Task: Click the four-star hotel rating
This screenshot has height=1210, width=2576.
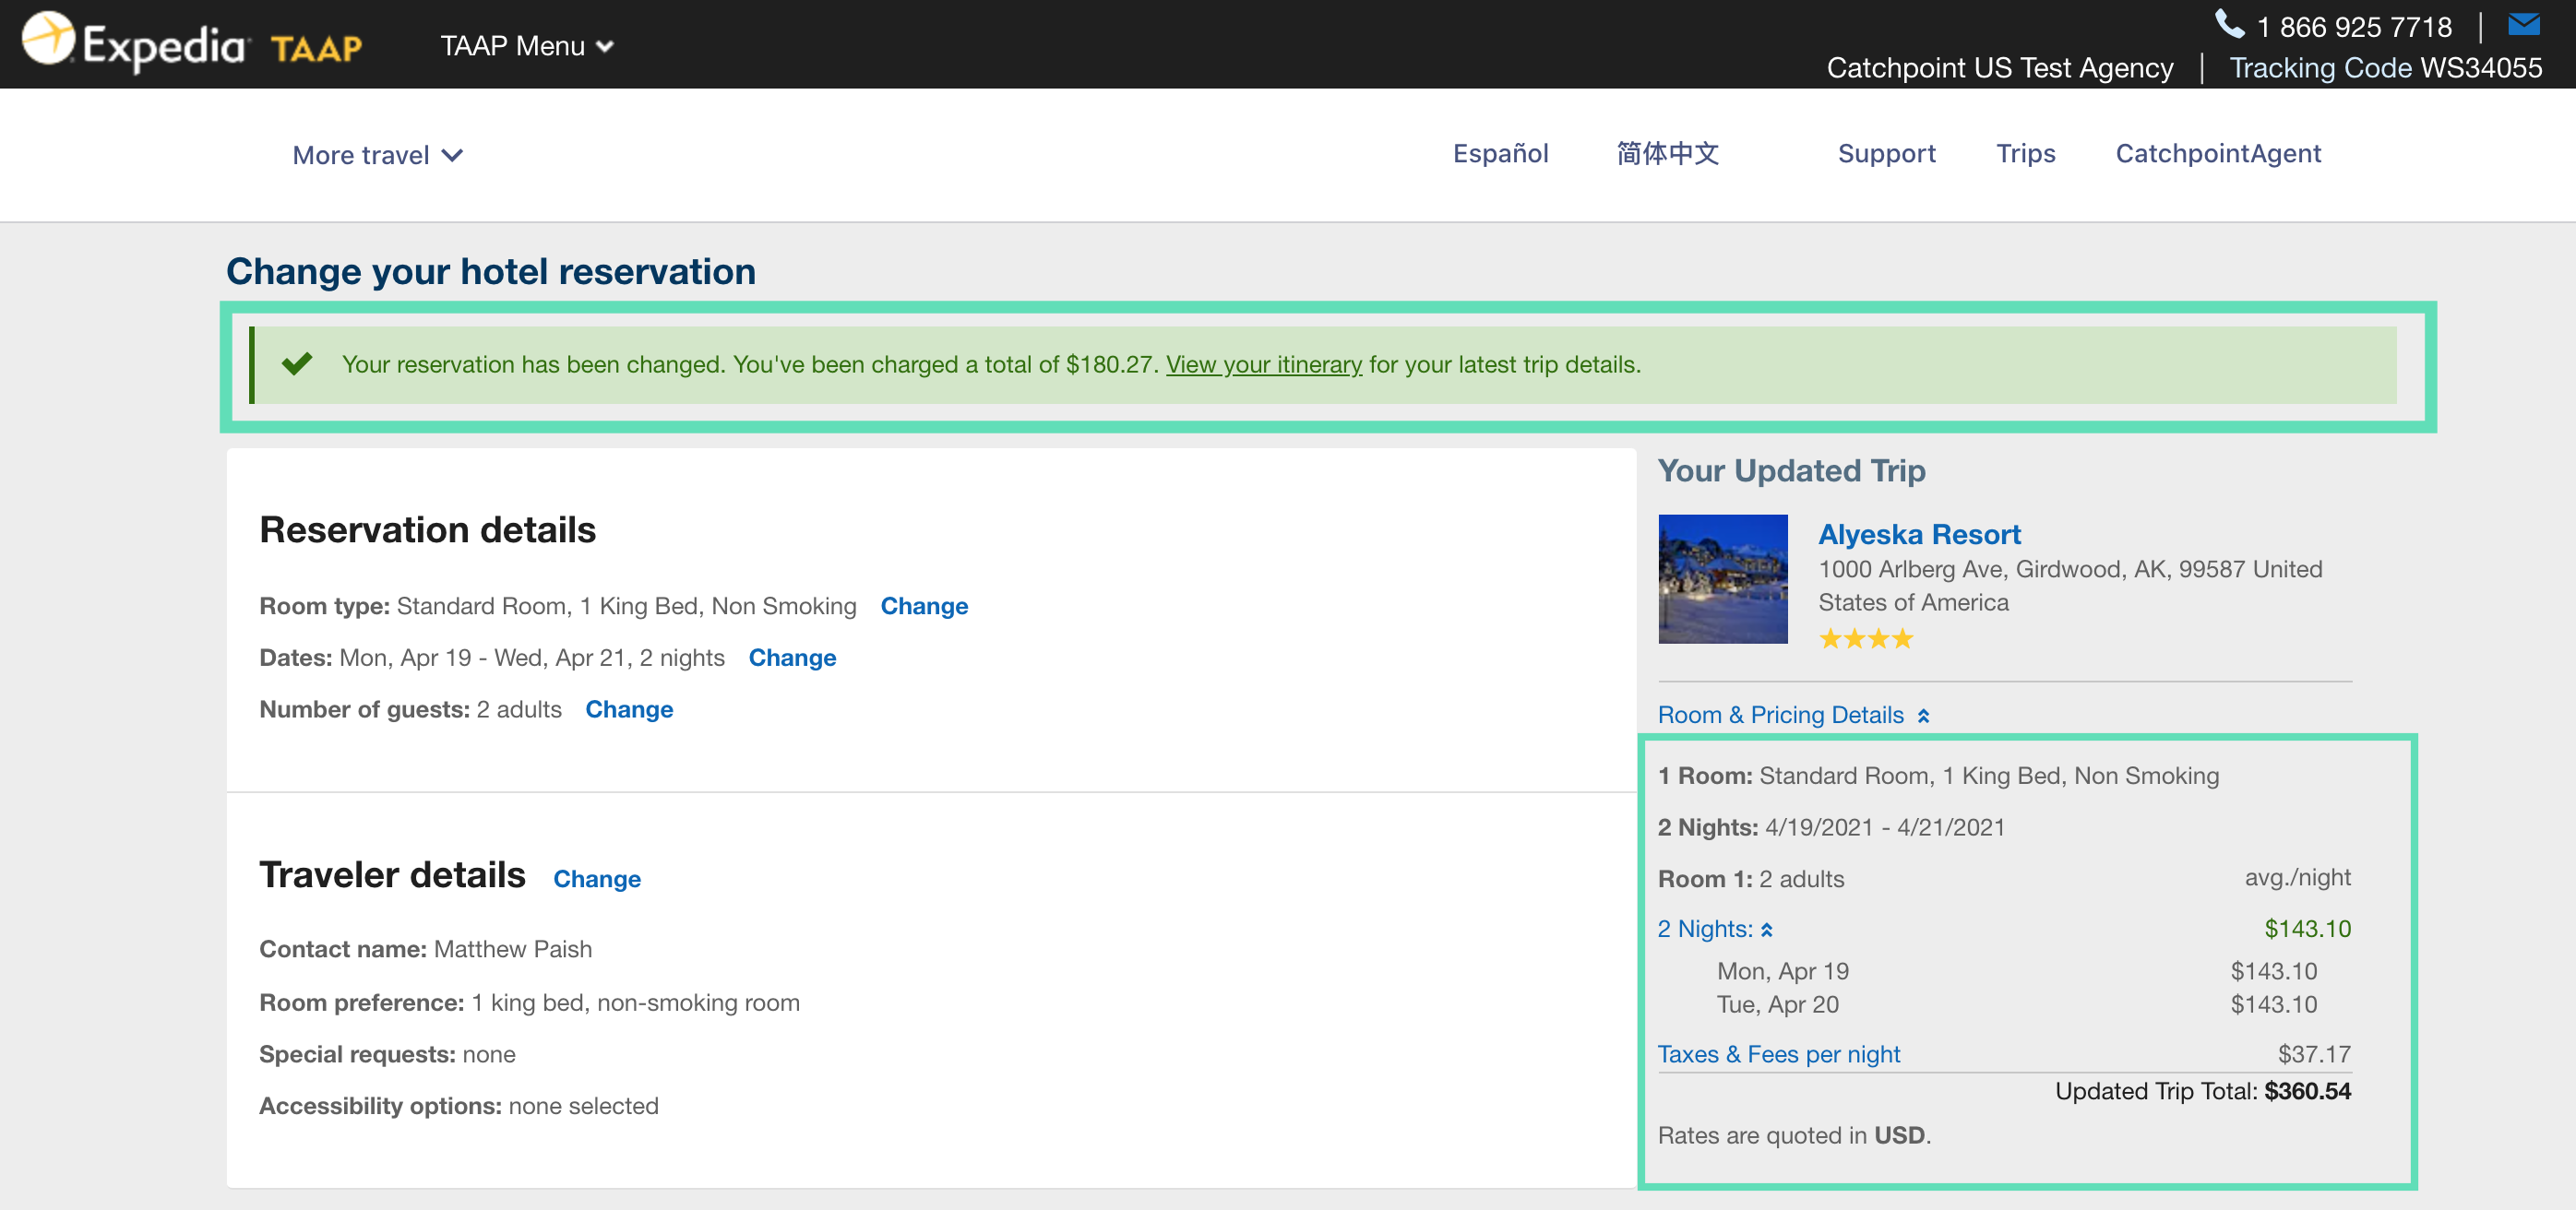Action: tap(1865, 639)
